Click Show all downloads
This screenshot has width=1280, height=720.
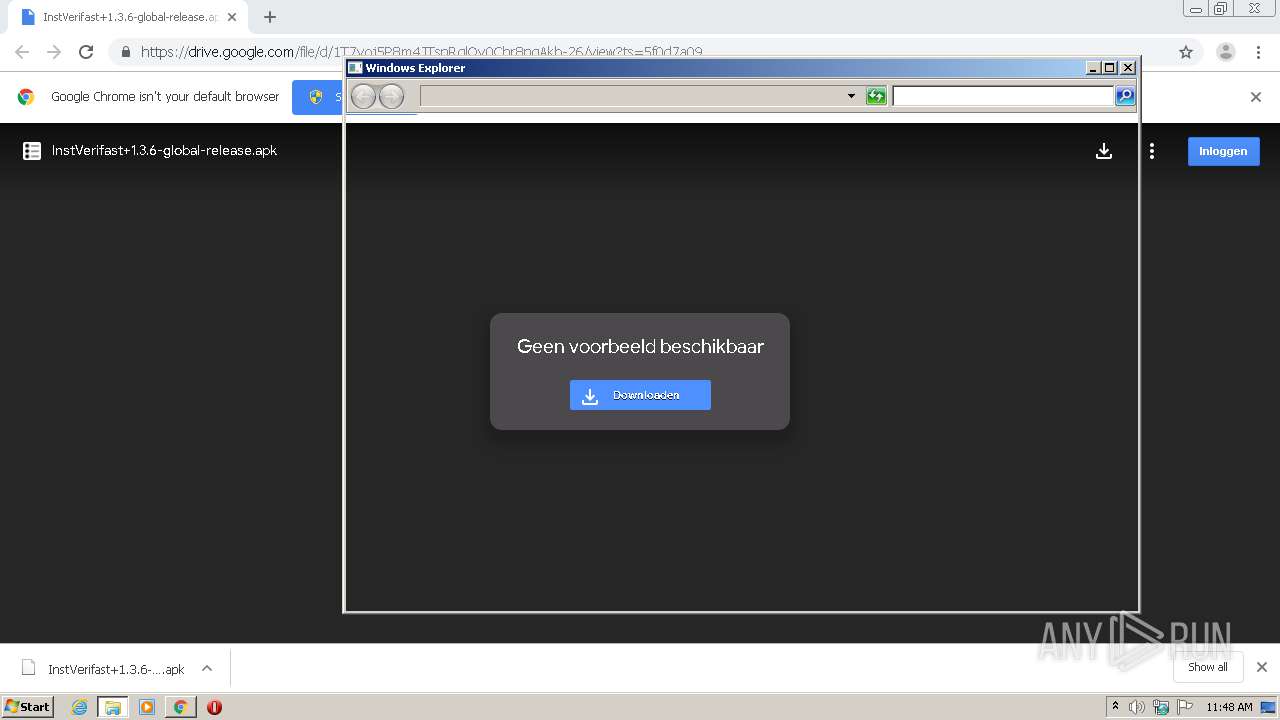[x=1207, y=667]
